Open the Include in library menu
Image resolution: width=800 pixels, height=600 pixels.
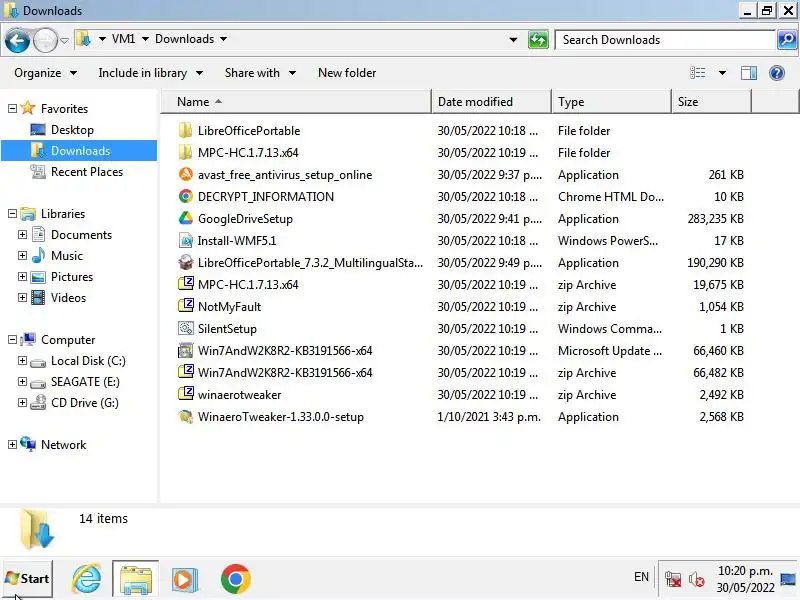[x=151, y=73]
